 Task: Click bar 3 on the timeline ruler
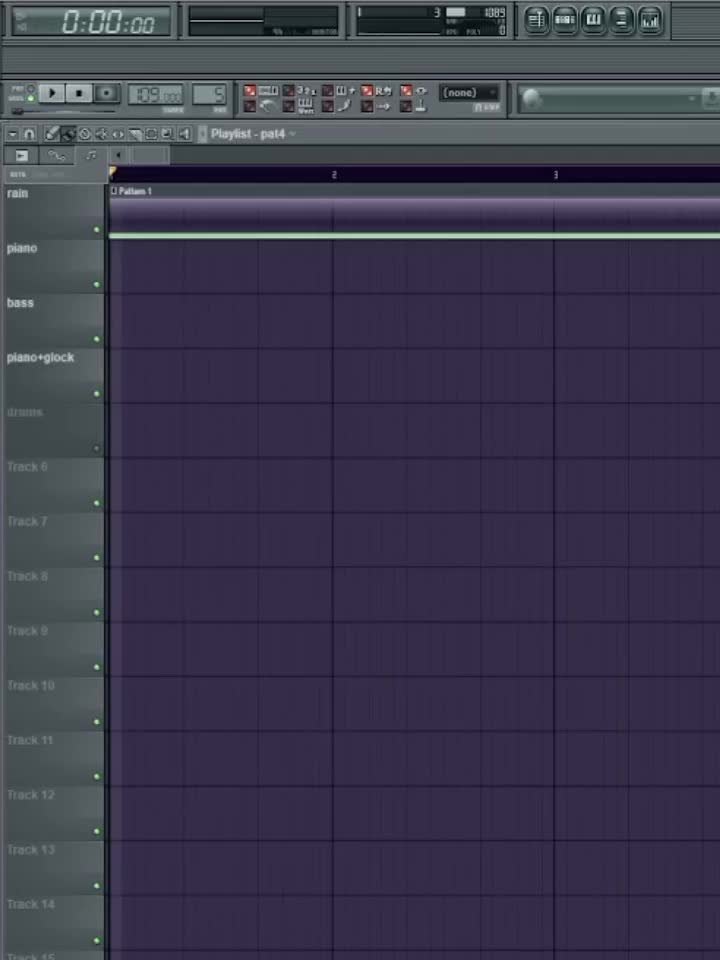(x=556, y=174)
